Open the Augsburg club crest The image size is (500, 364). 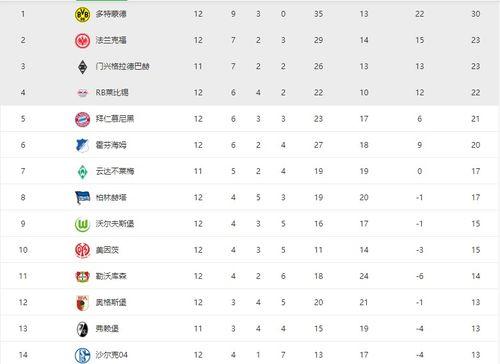(x=82, y=303)
